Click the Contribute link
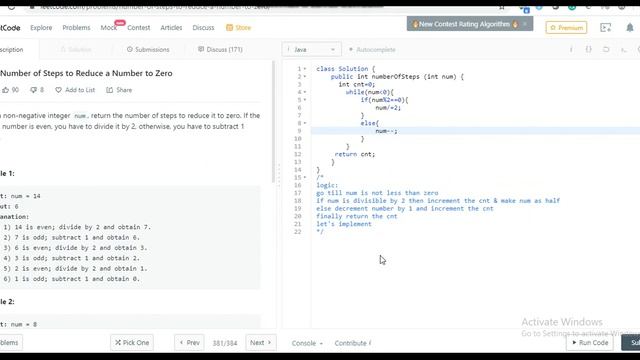The height and width of the screenshot is (360, 640). coord(352,343)
